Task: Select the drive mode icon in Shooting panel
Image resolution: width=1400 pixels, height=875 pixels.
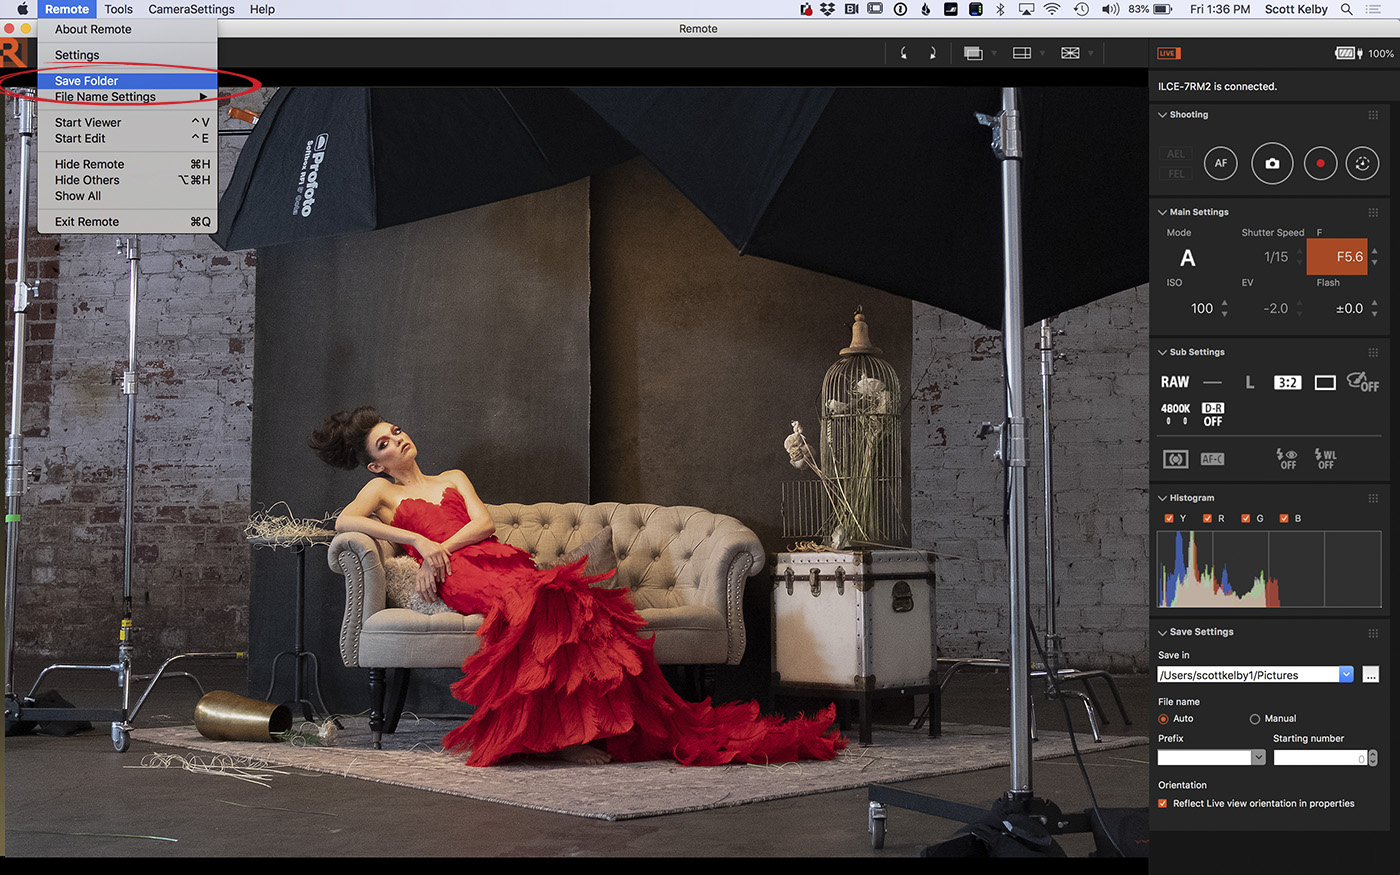Action: click(1362, 163)
